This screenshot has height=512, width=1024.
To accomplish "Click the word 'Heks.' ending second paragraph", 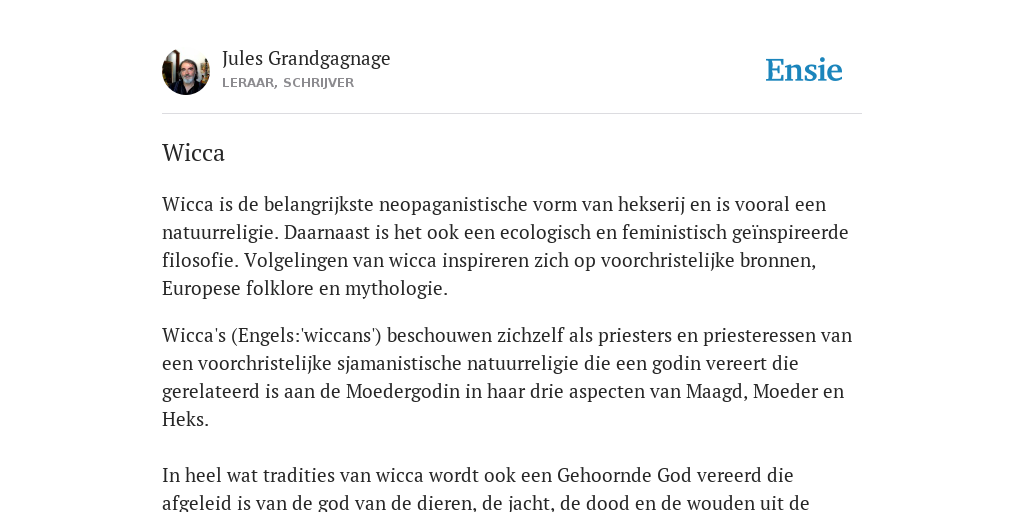I will (185, 420).
